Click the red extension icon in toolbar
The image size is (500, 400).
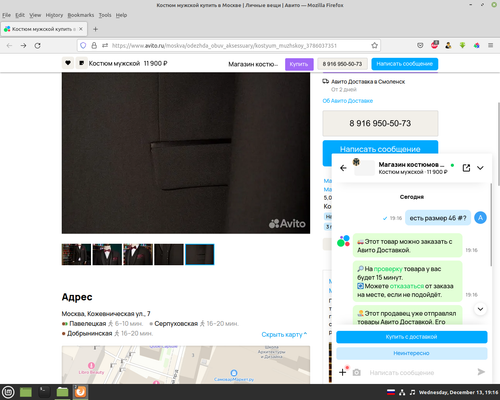tap(435, 45)
